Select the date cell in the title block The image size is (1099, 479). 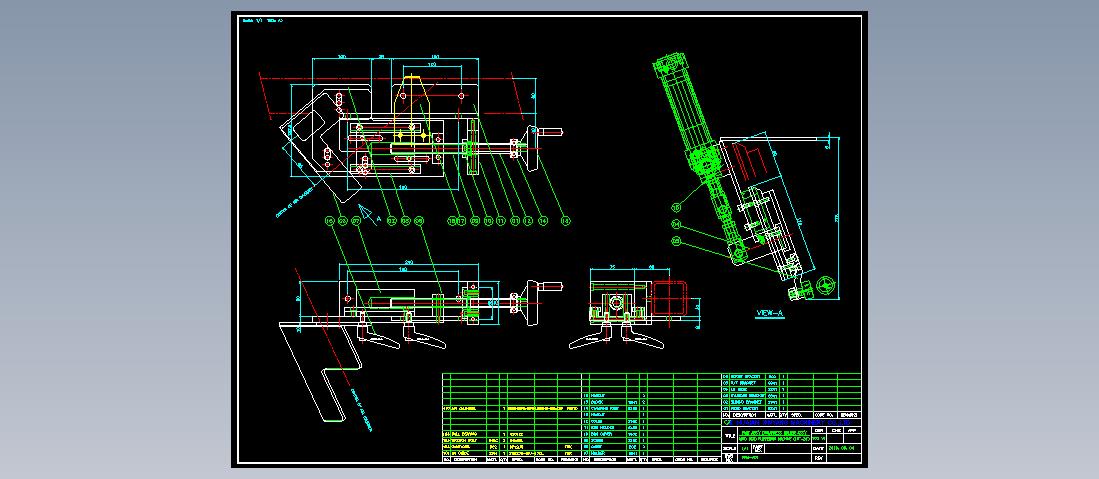tap(838, 448)
